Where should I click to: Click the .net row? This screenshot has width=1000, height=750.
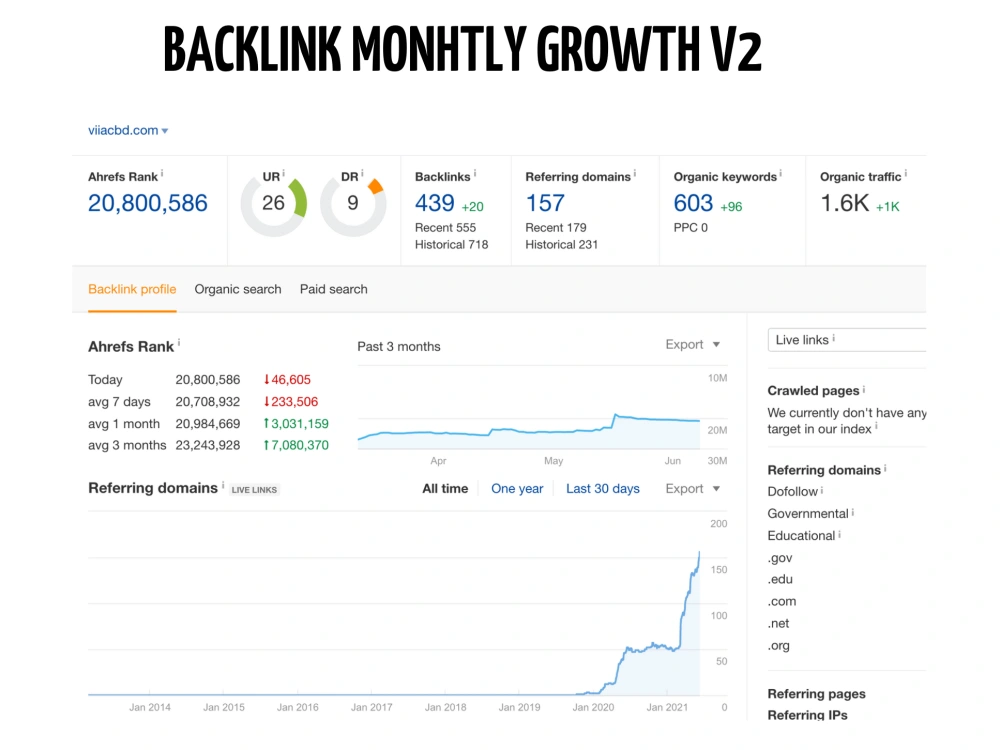pyautogui.click(x=778, y=624)
